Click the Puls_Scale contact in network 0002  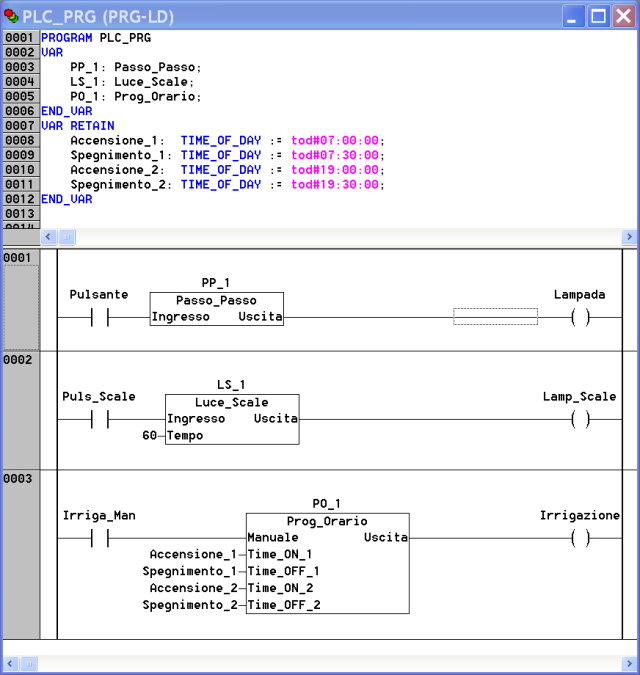click(99, 419)
